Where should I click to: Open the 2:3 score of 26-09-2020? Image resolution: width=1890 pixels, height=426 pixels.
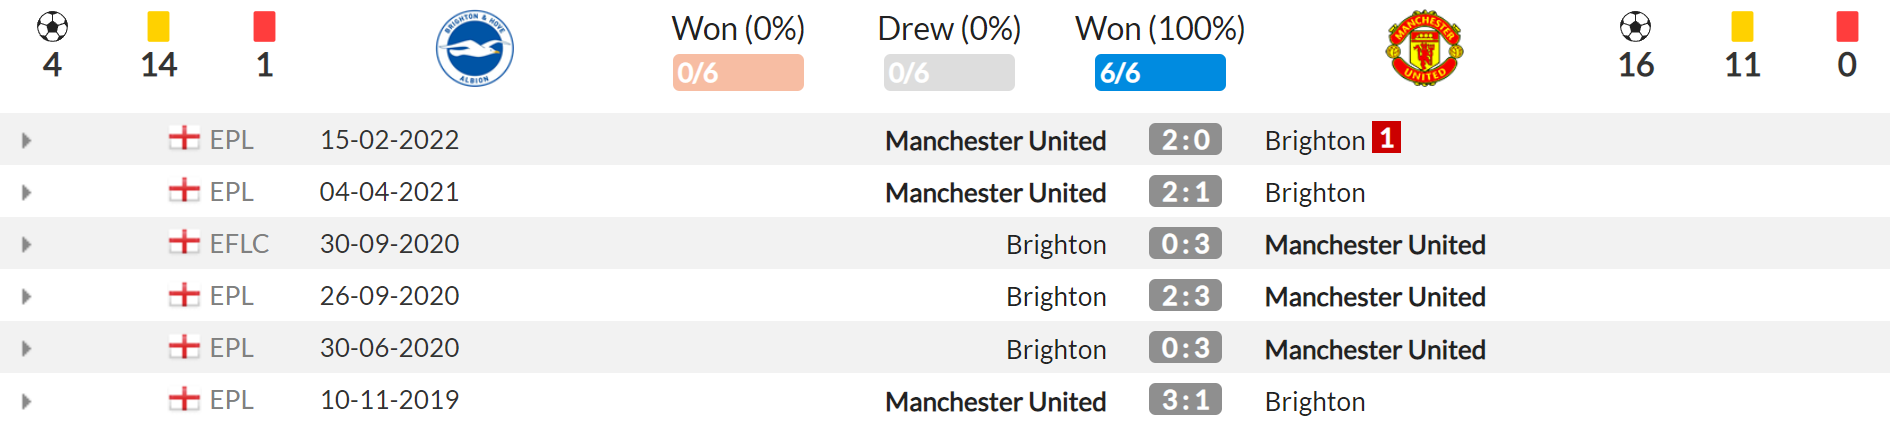(x=1185, y=296)
